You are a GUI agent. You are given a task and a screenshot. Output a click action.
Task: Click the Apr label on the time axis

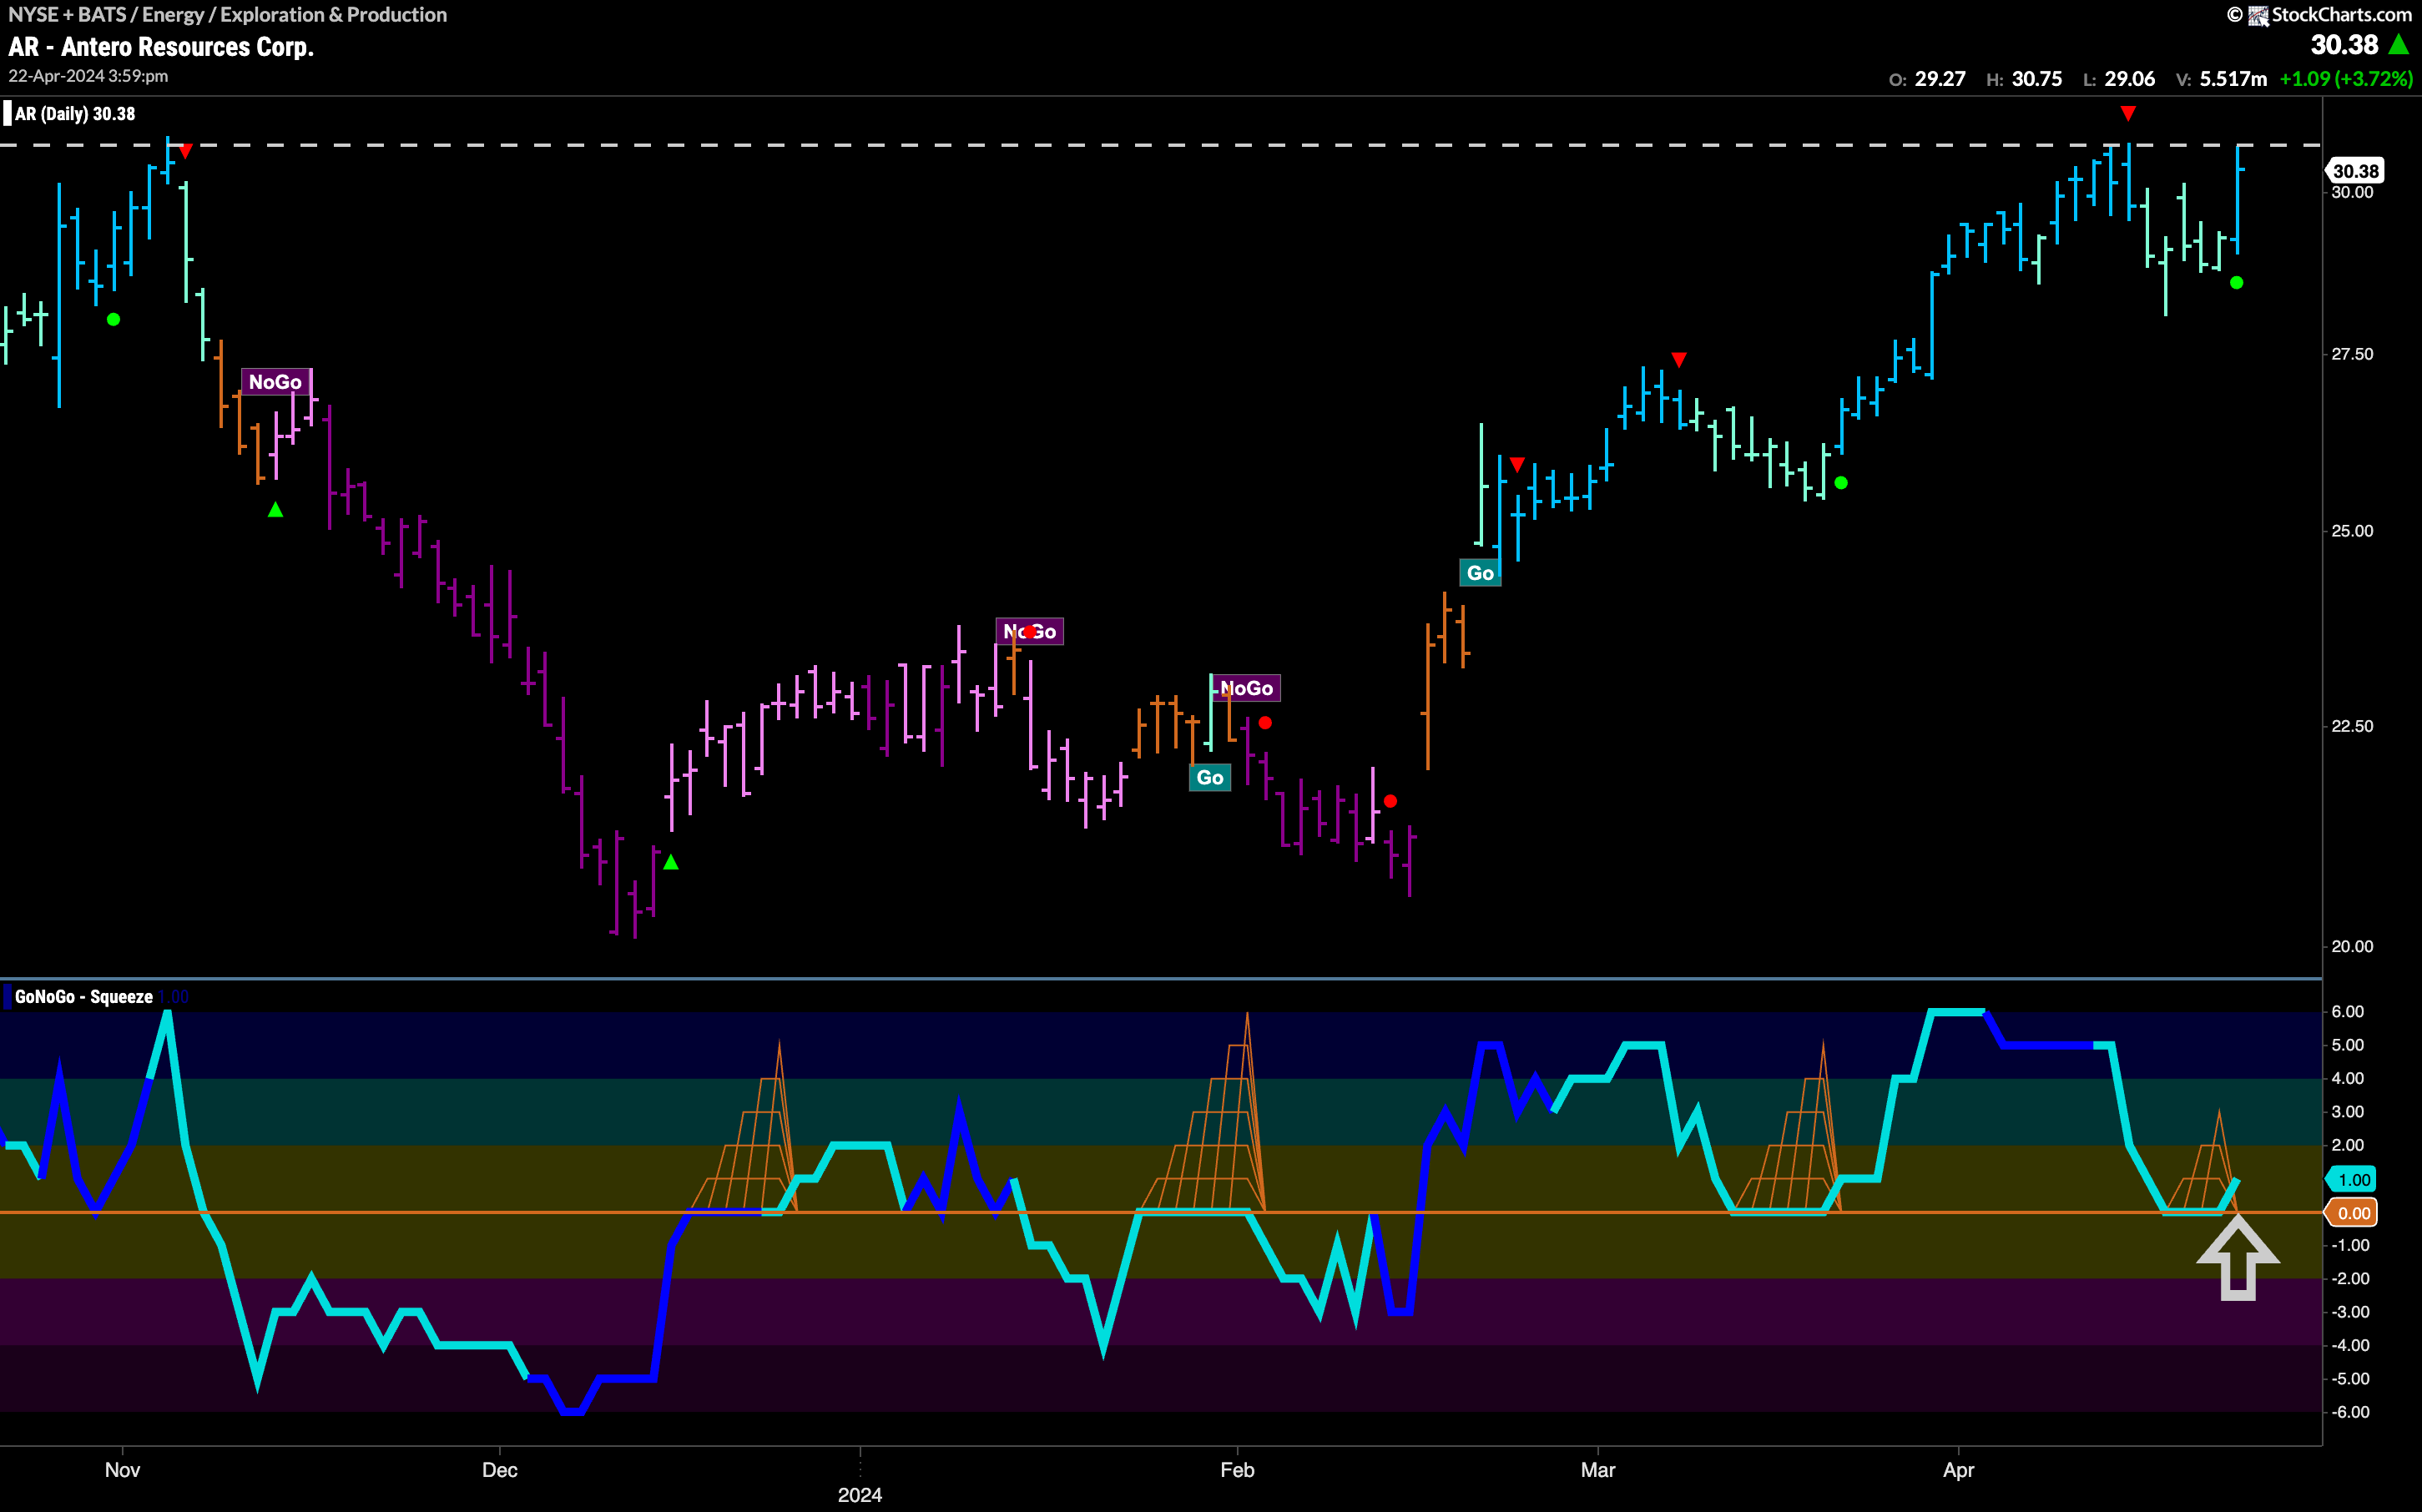click(x=1958, y=1470)
